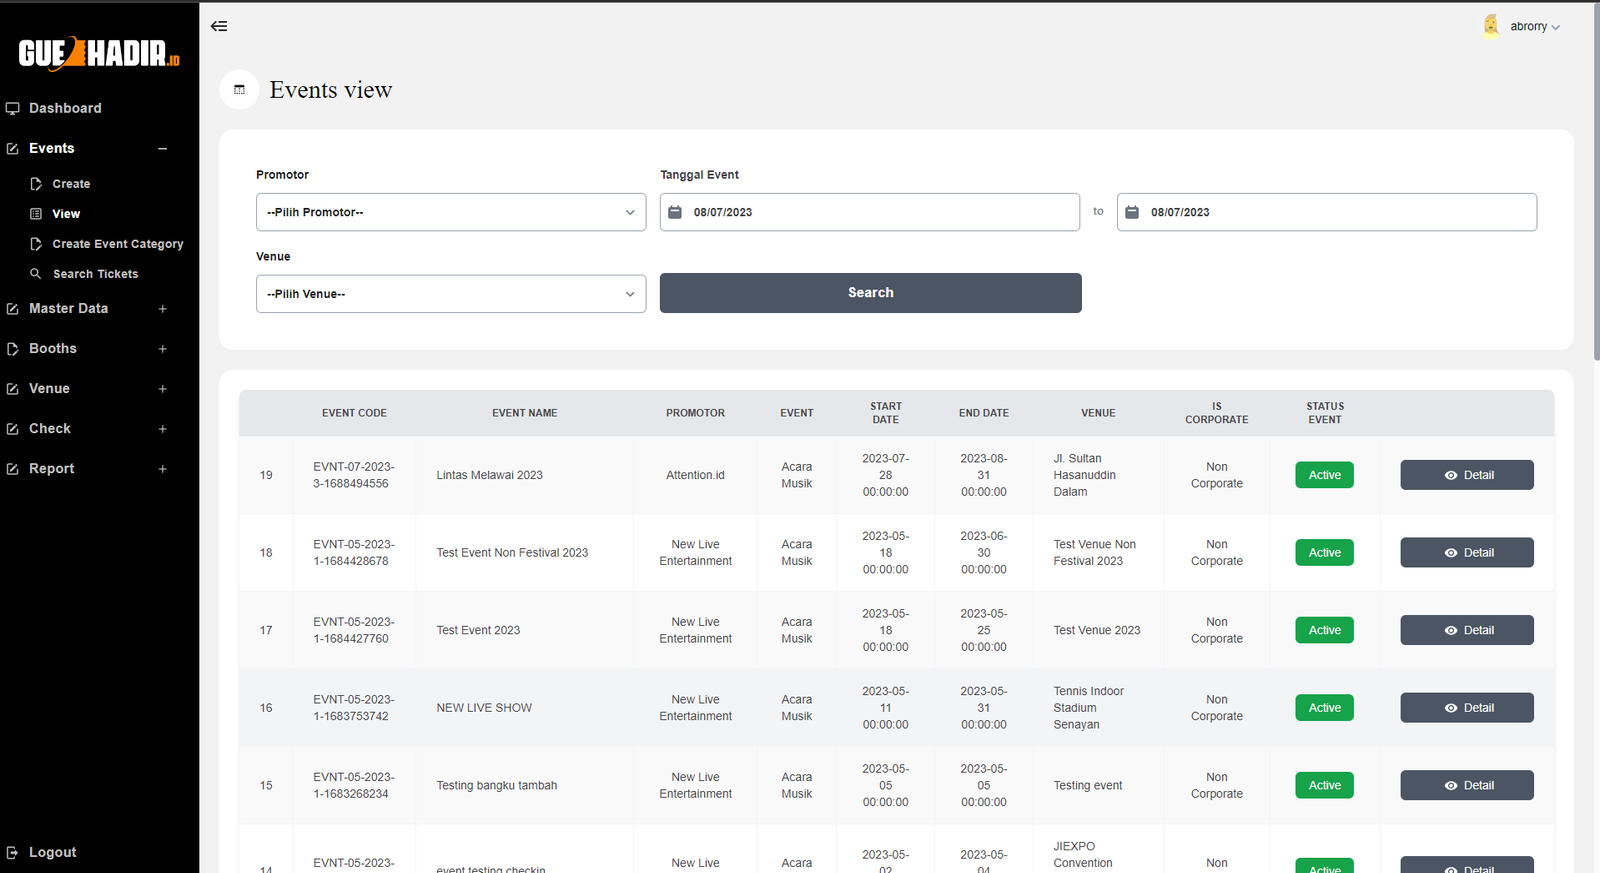The width and height of the screenshot is (1600, 873).
Task: Click the Booths file icon
Action: [13, 349]
